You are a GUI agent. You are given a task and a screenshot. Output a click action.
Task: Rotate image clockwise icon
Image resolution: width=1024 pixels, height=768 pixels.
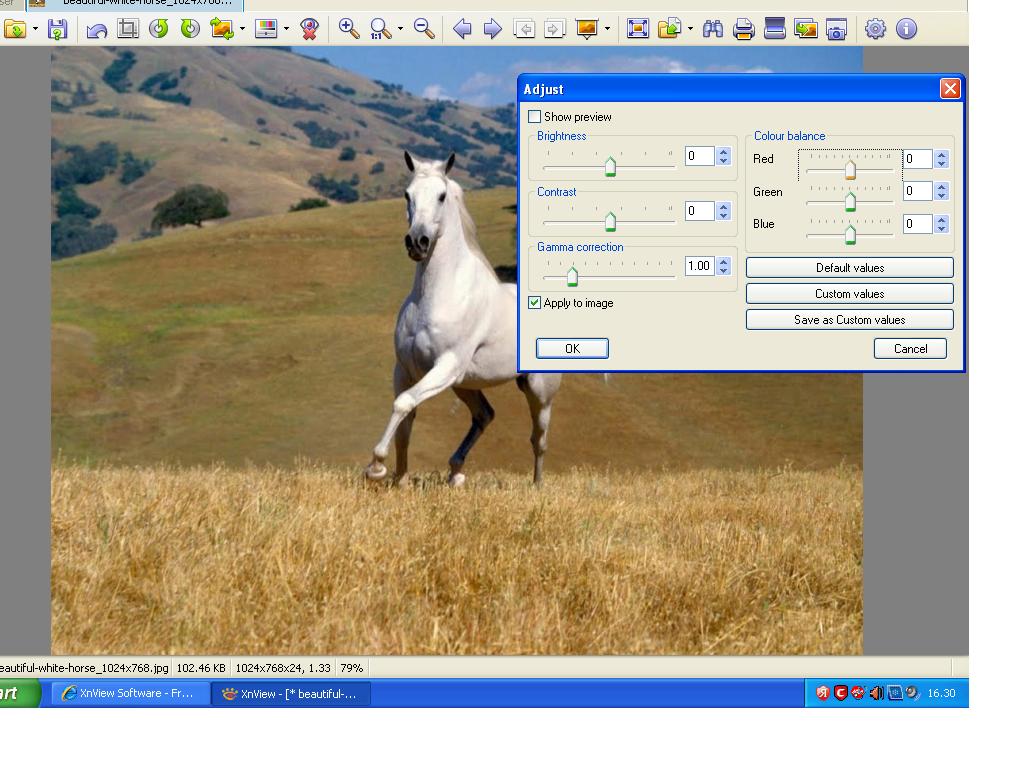point(190,29)
